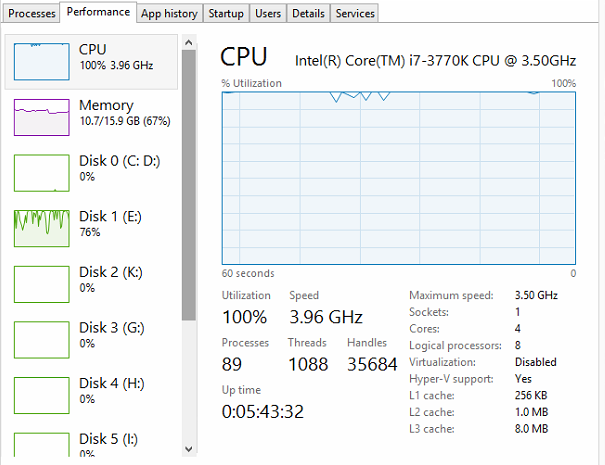The width and height of the screenshot is (605, 465).
Task: Switch to the Users tab
Action: [x=268, y=13]
